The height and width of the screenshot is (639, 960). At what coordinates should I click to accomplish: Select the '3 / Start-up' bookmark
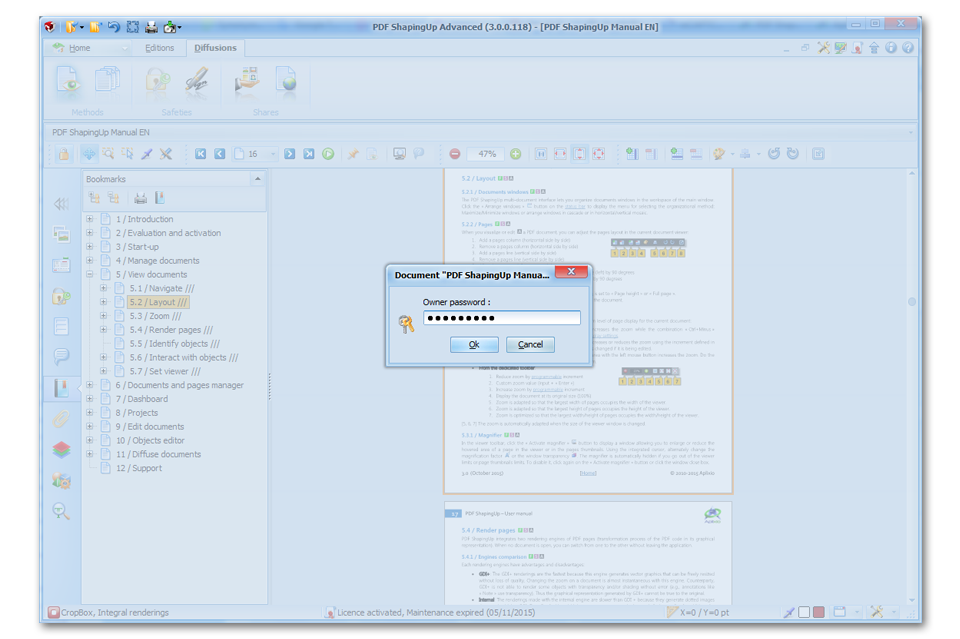pos(137,247)
